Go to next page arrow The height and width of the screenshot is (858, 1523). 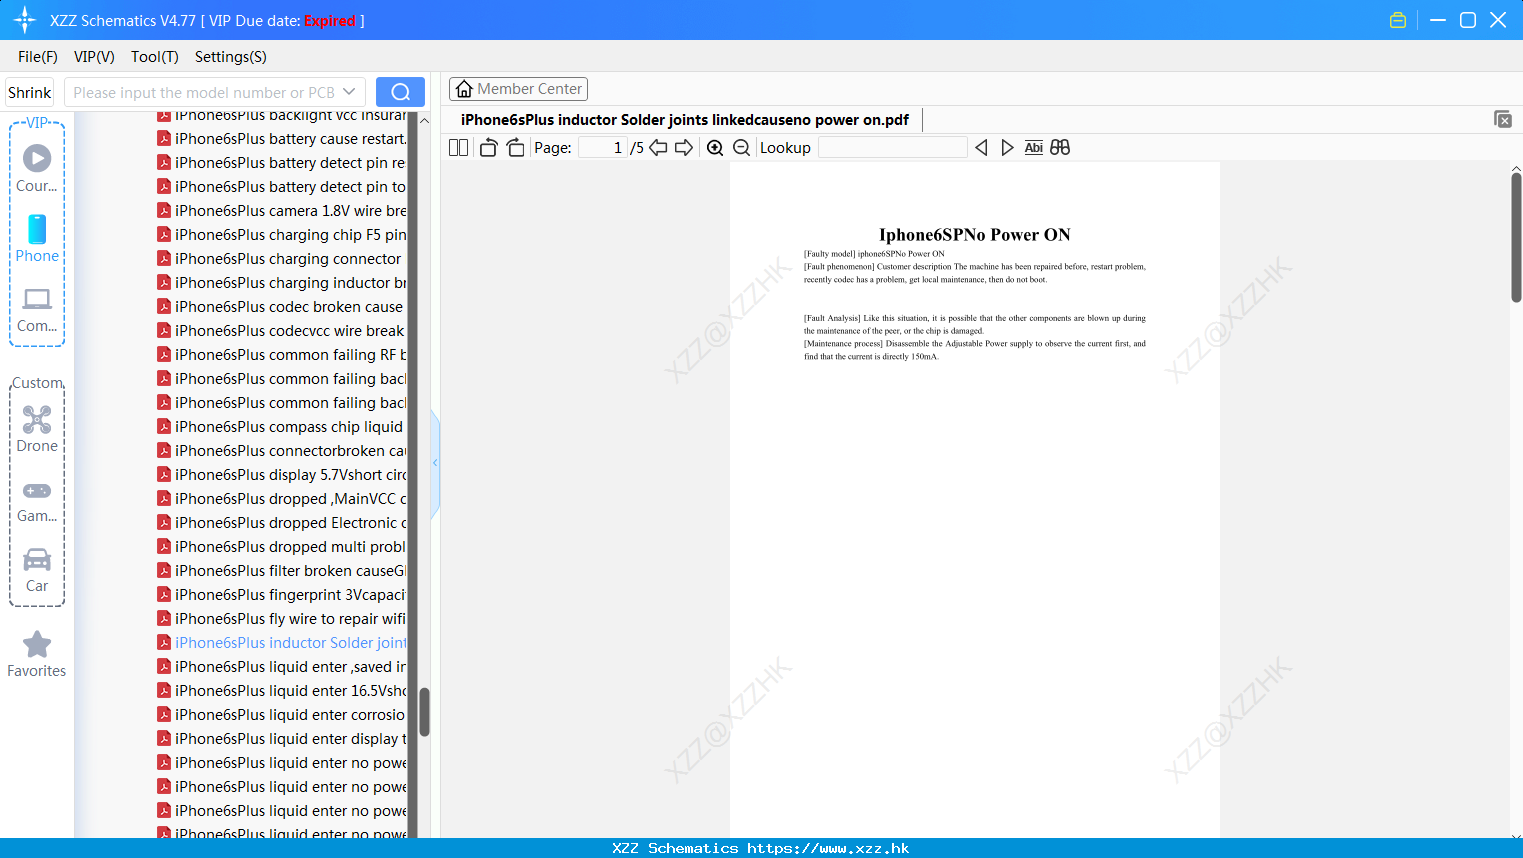684,148
